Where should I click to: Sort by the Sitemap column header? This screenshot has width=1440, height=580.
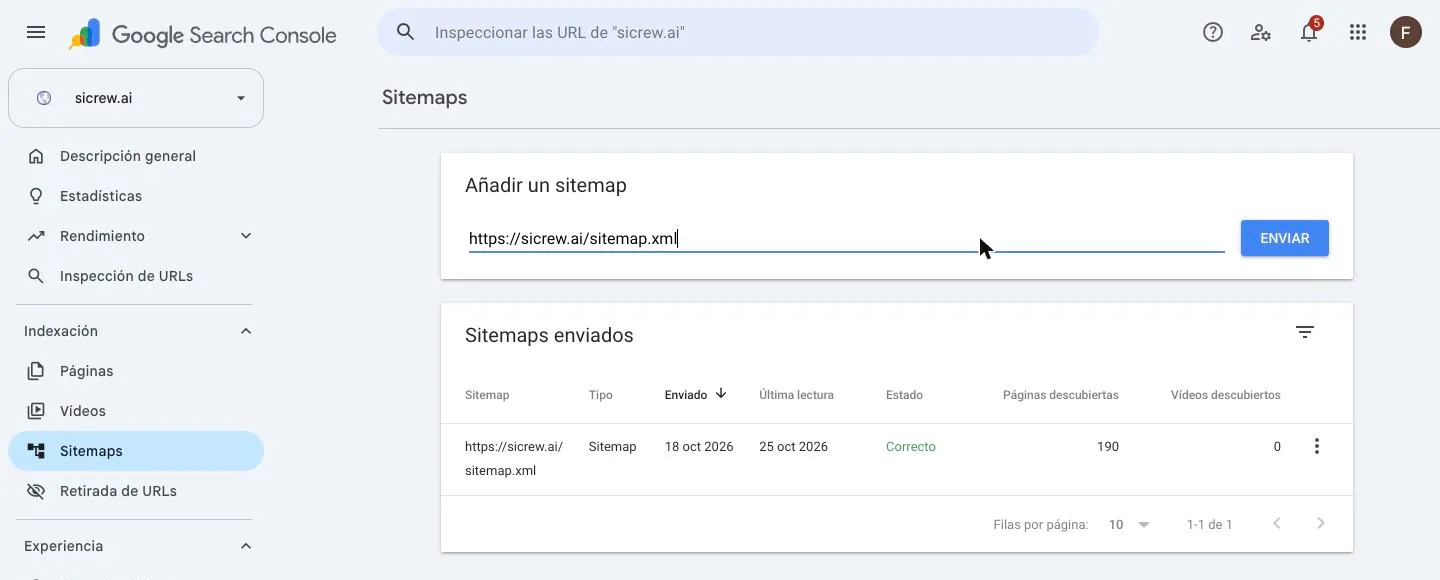coord(487,395)
